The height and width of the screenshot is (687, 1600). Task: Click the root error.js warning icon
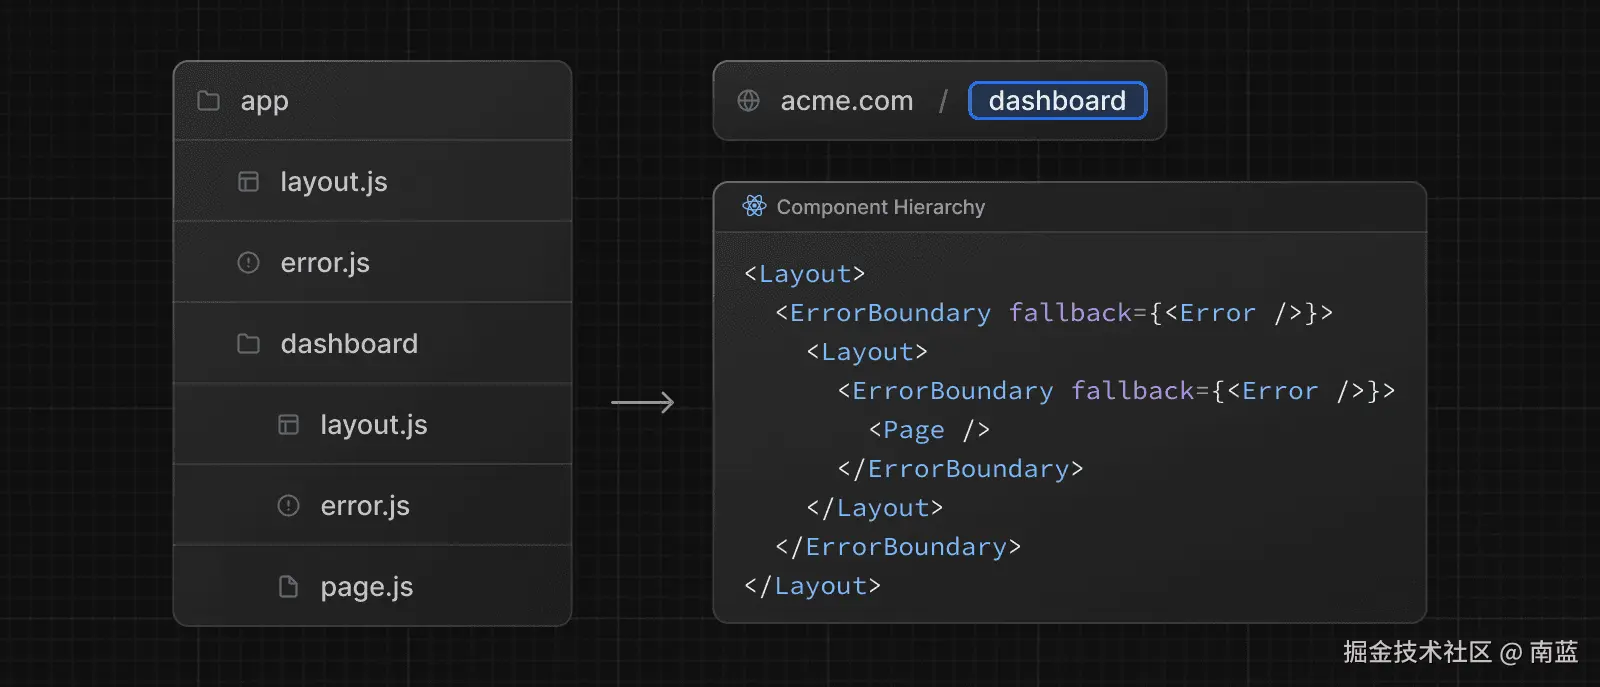click(248, 263)
